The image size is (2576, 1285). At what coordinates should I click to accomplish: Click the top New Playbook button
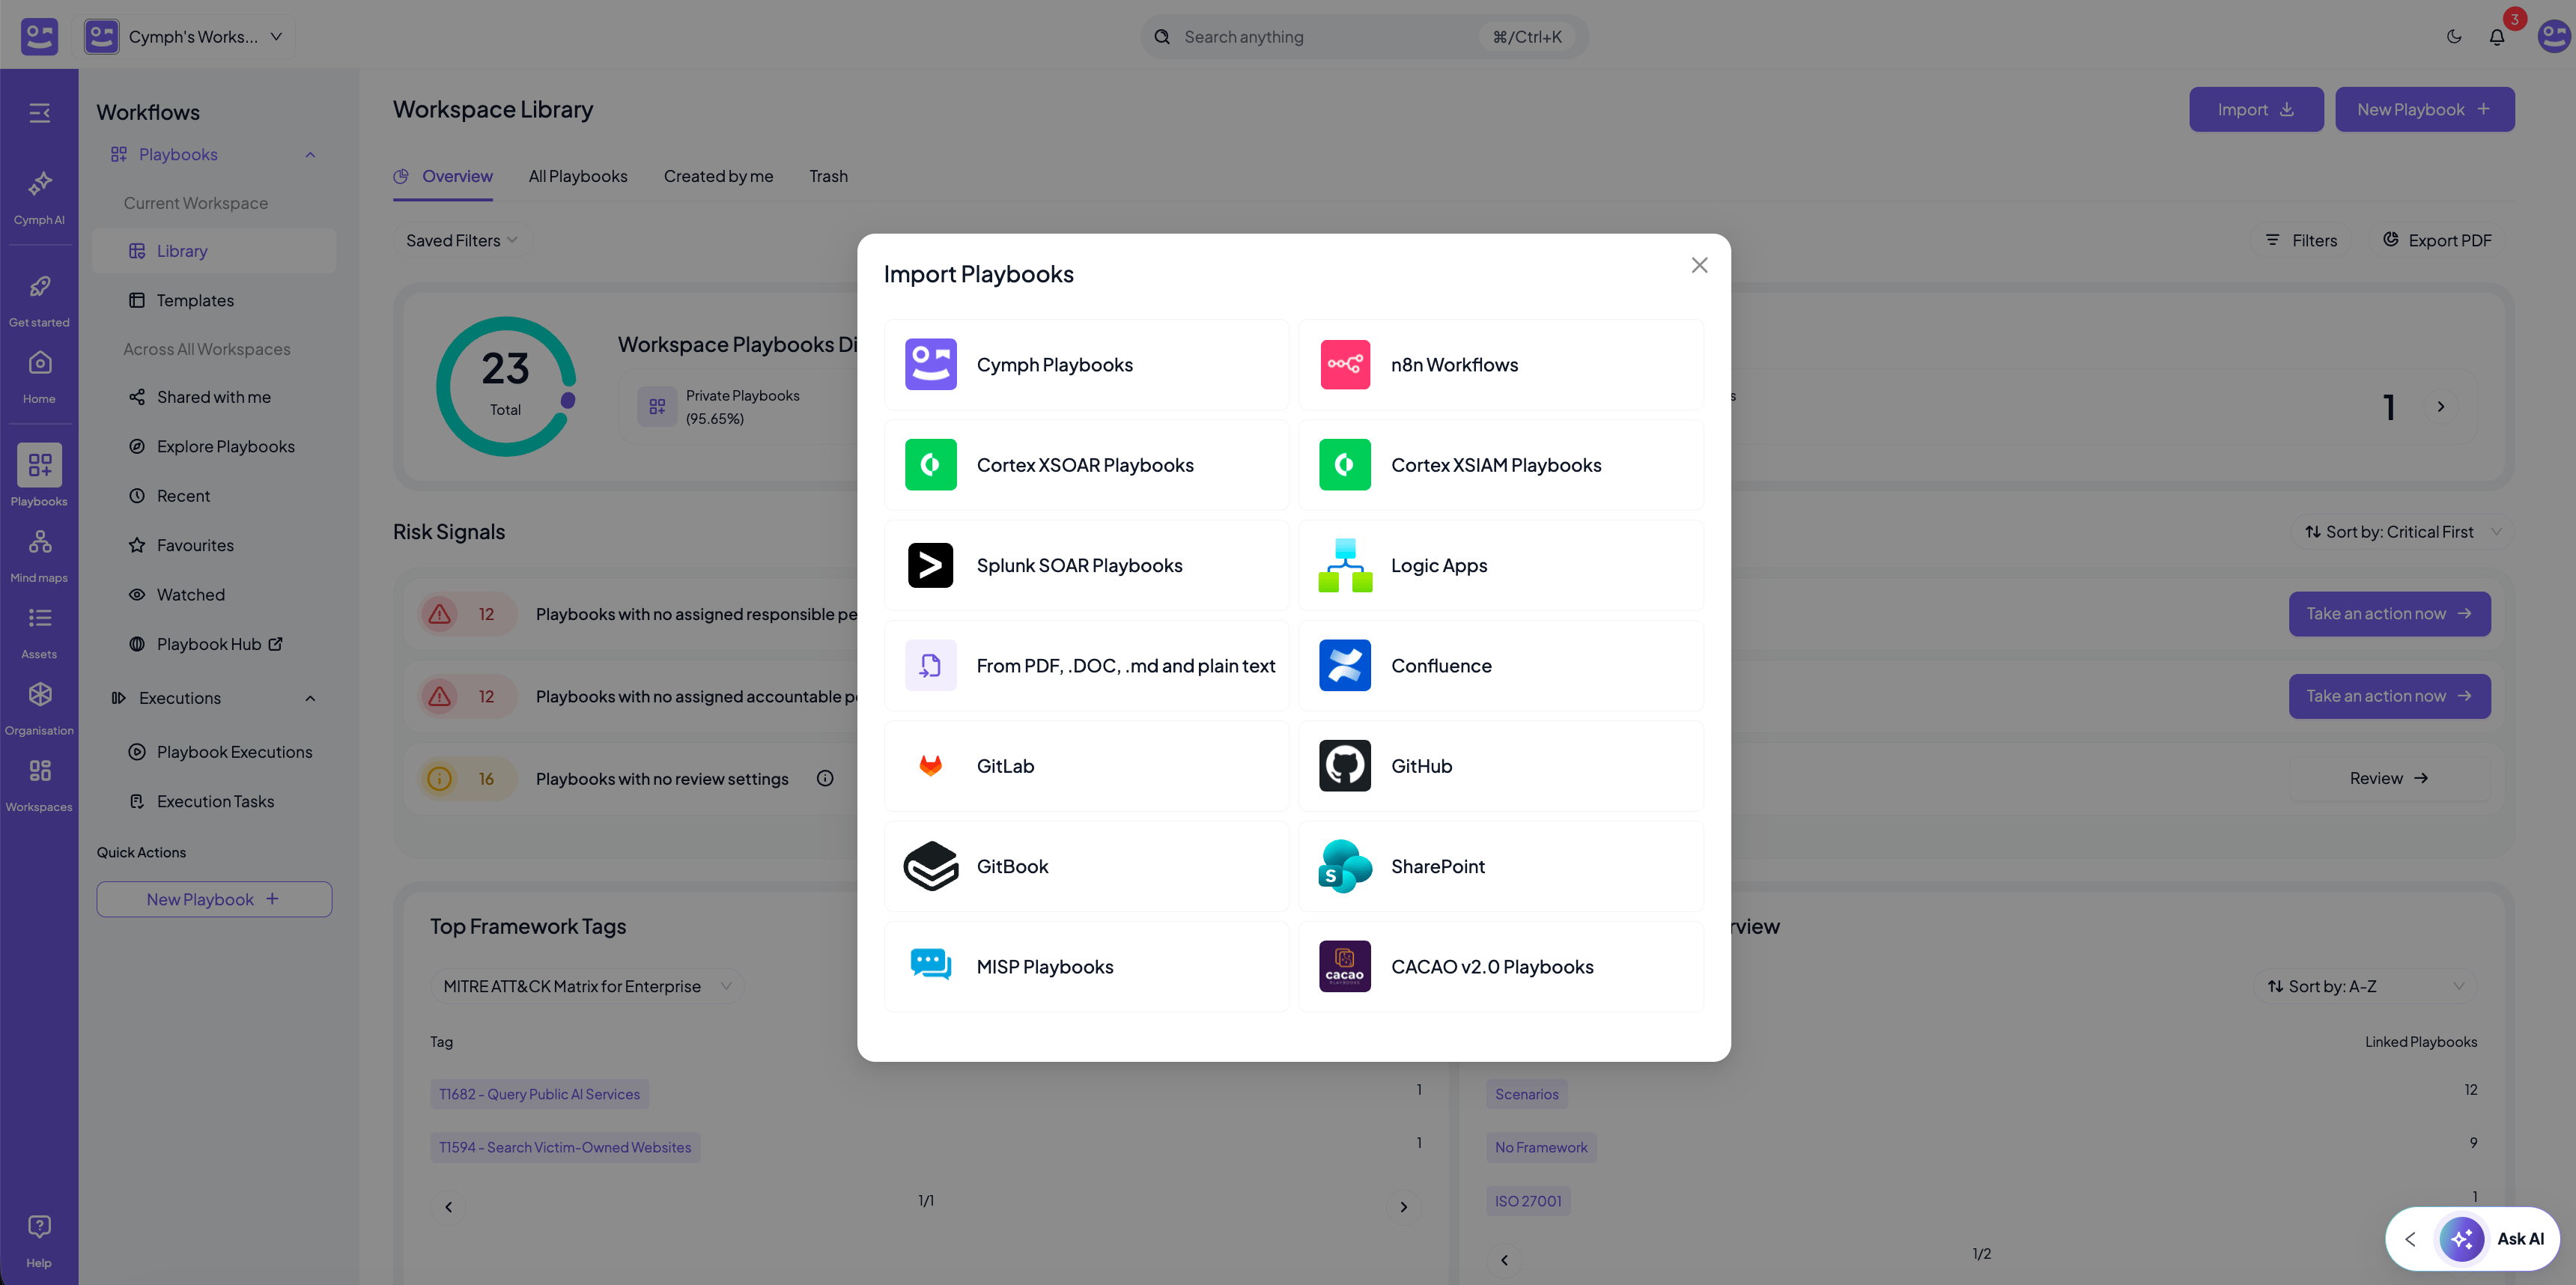point(2424,109)
